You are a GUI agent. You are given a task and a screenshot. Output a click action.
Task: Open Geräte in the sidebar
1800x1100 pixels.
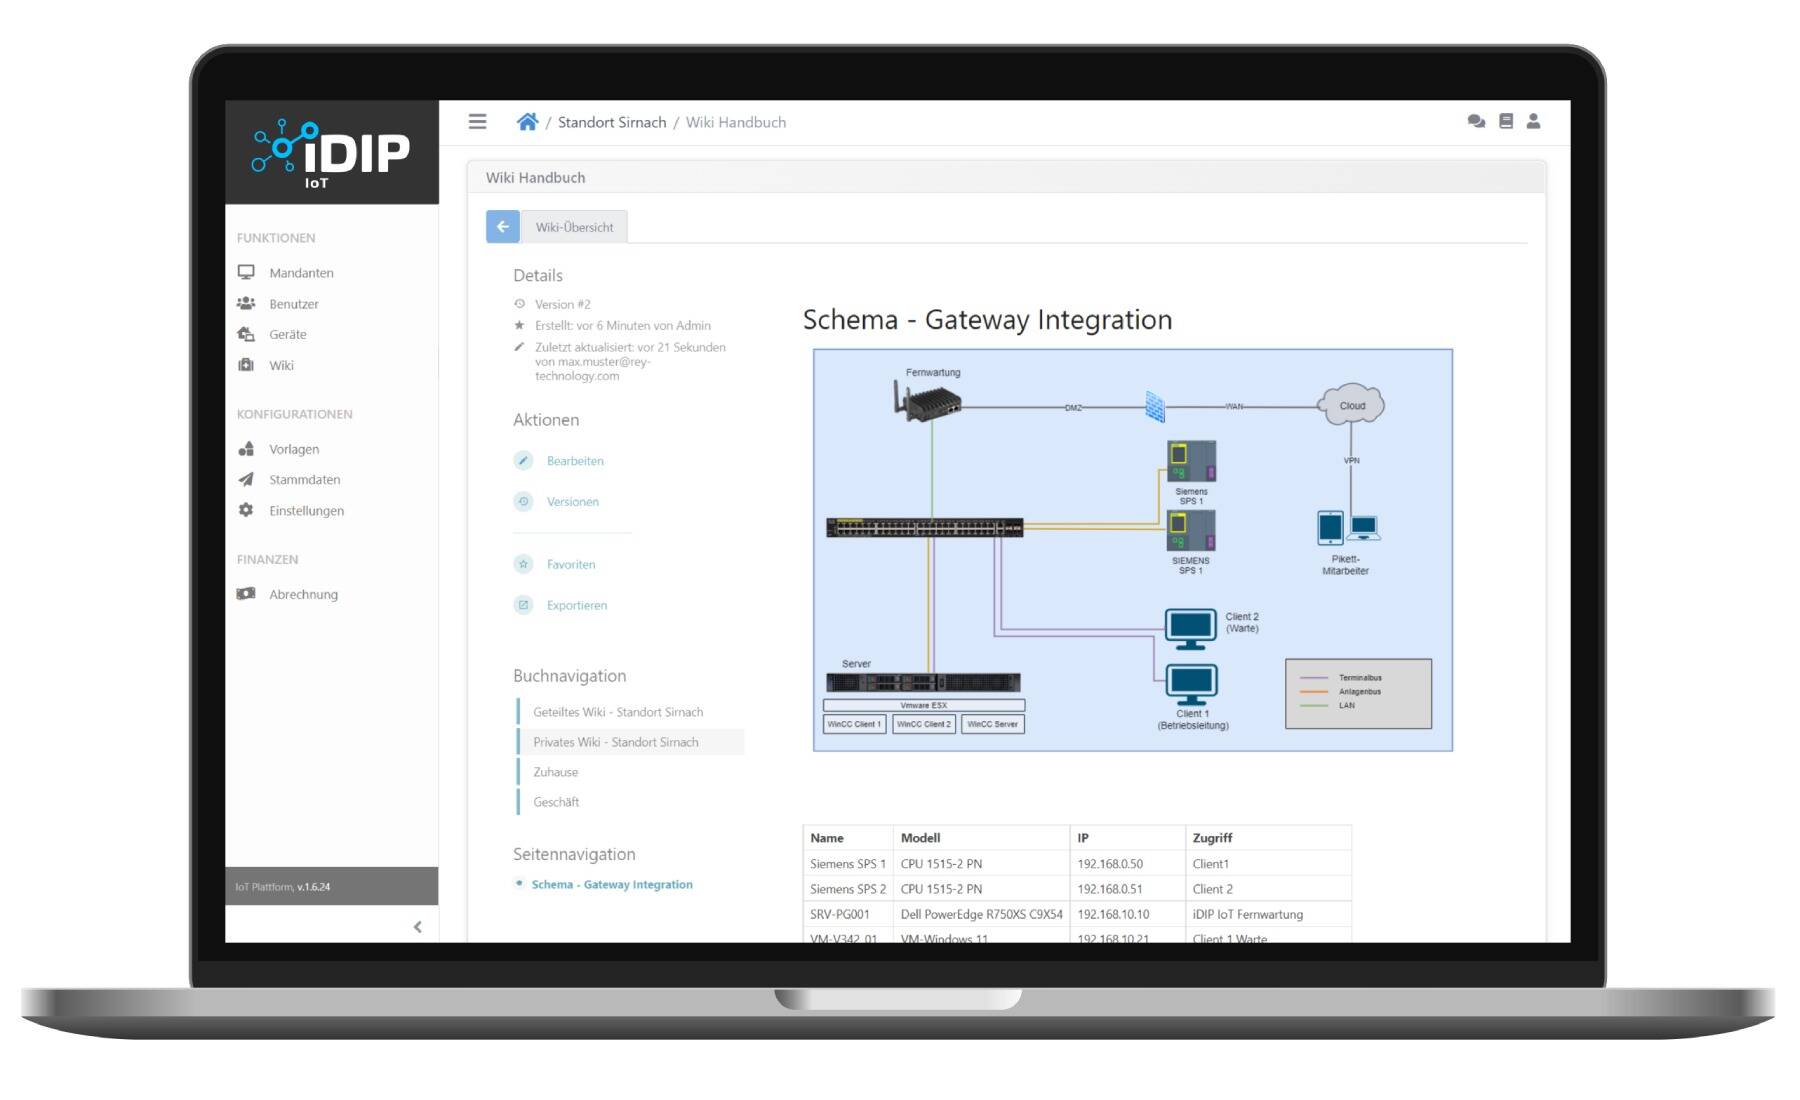point(287,334)
